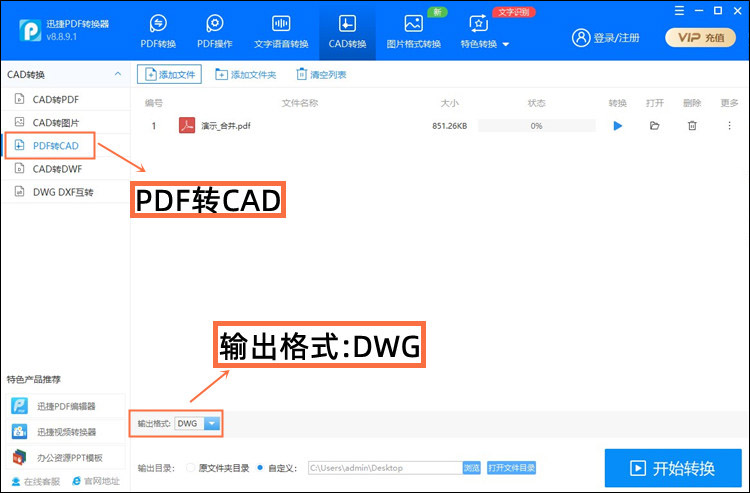Click the 状态 column header

pos(537,103)
